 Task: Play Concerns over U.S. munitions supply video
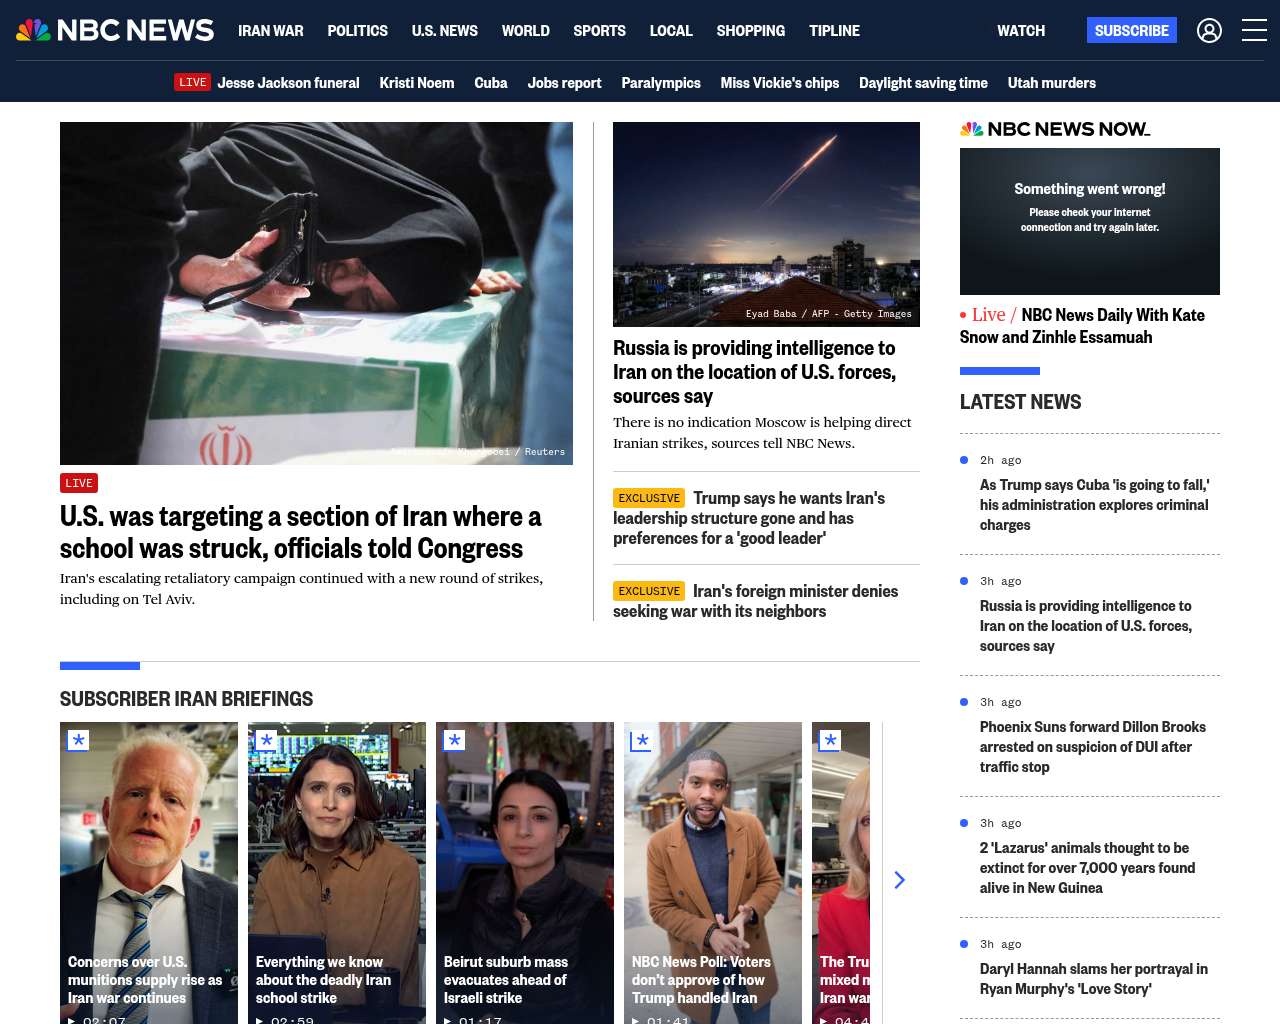pyautogui.click(x=149, y=873)
